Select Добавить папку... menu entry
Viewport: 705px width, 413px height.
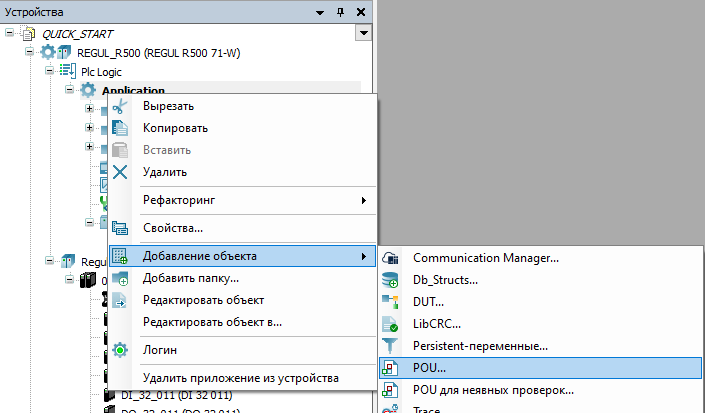click(x=190, y=278)
